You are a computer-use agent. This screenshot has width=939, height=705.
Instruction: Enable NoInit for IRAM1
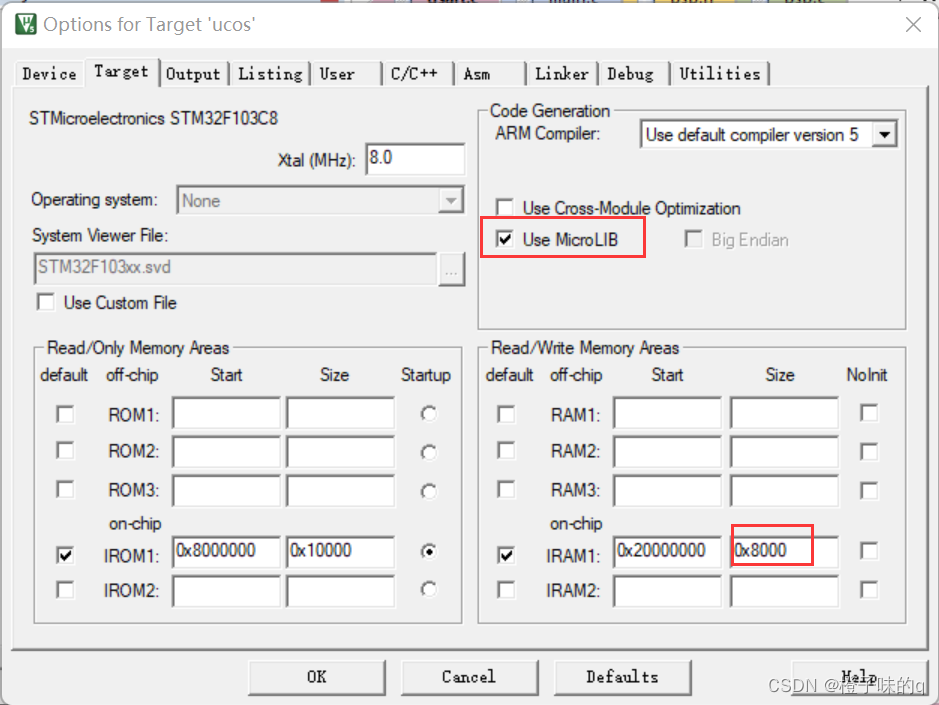pyautogui.click(x=869, y=550)
